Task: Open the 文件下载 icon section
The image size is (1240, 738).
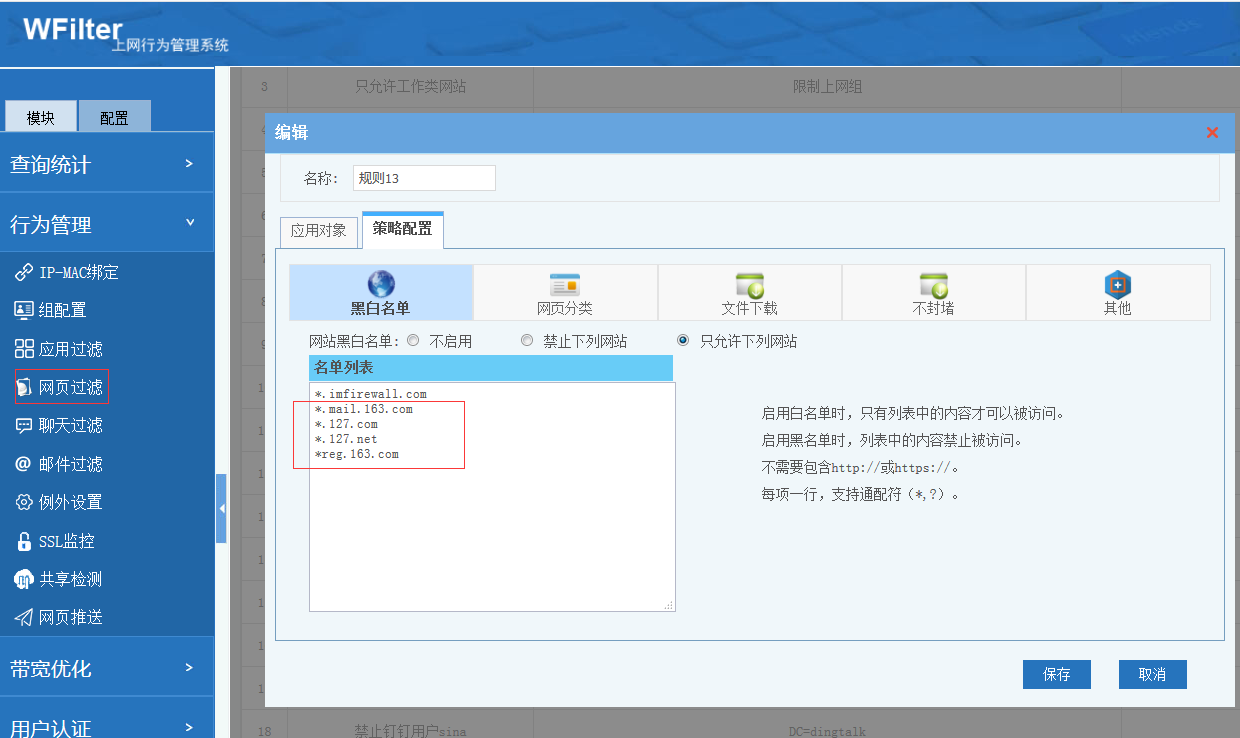Action: point(749,285)
